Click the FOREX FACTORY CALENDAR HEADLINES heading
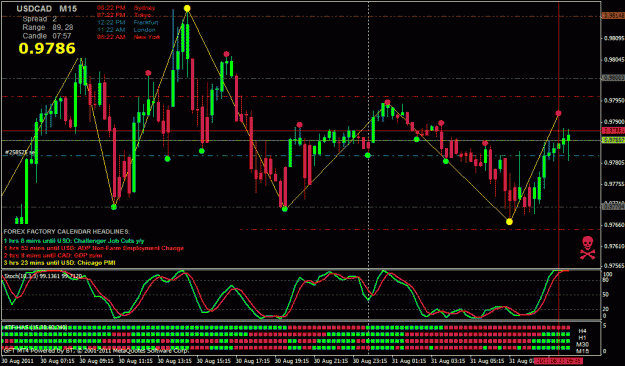625x366 pixels. pyautogui.click(x=67, y=231)
